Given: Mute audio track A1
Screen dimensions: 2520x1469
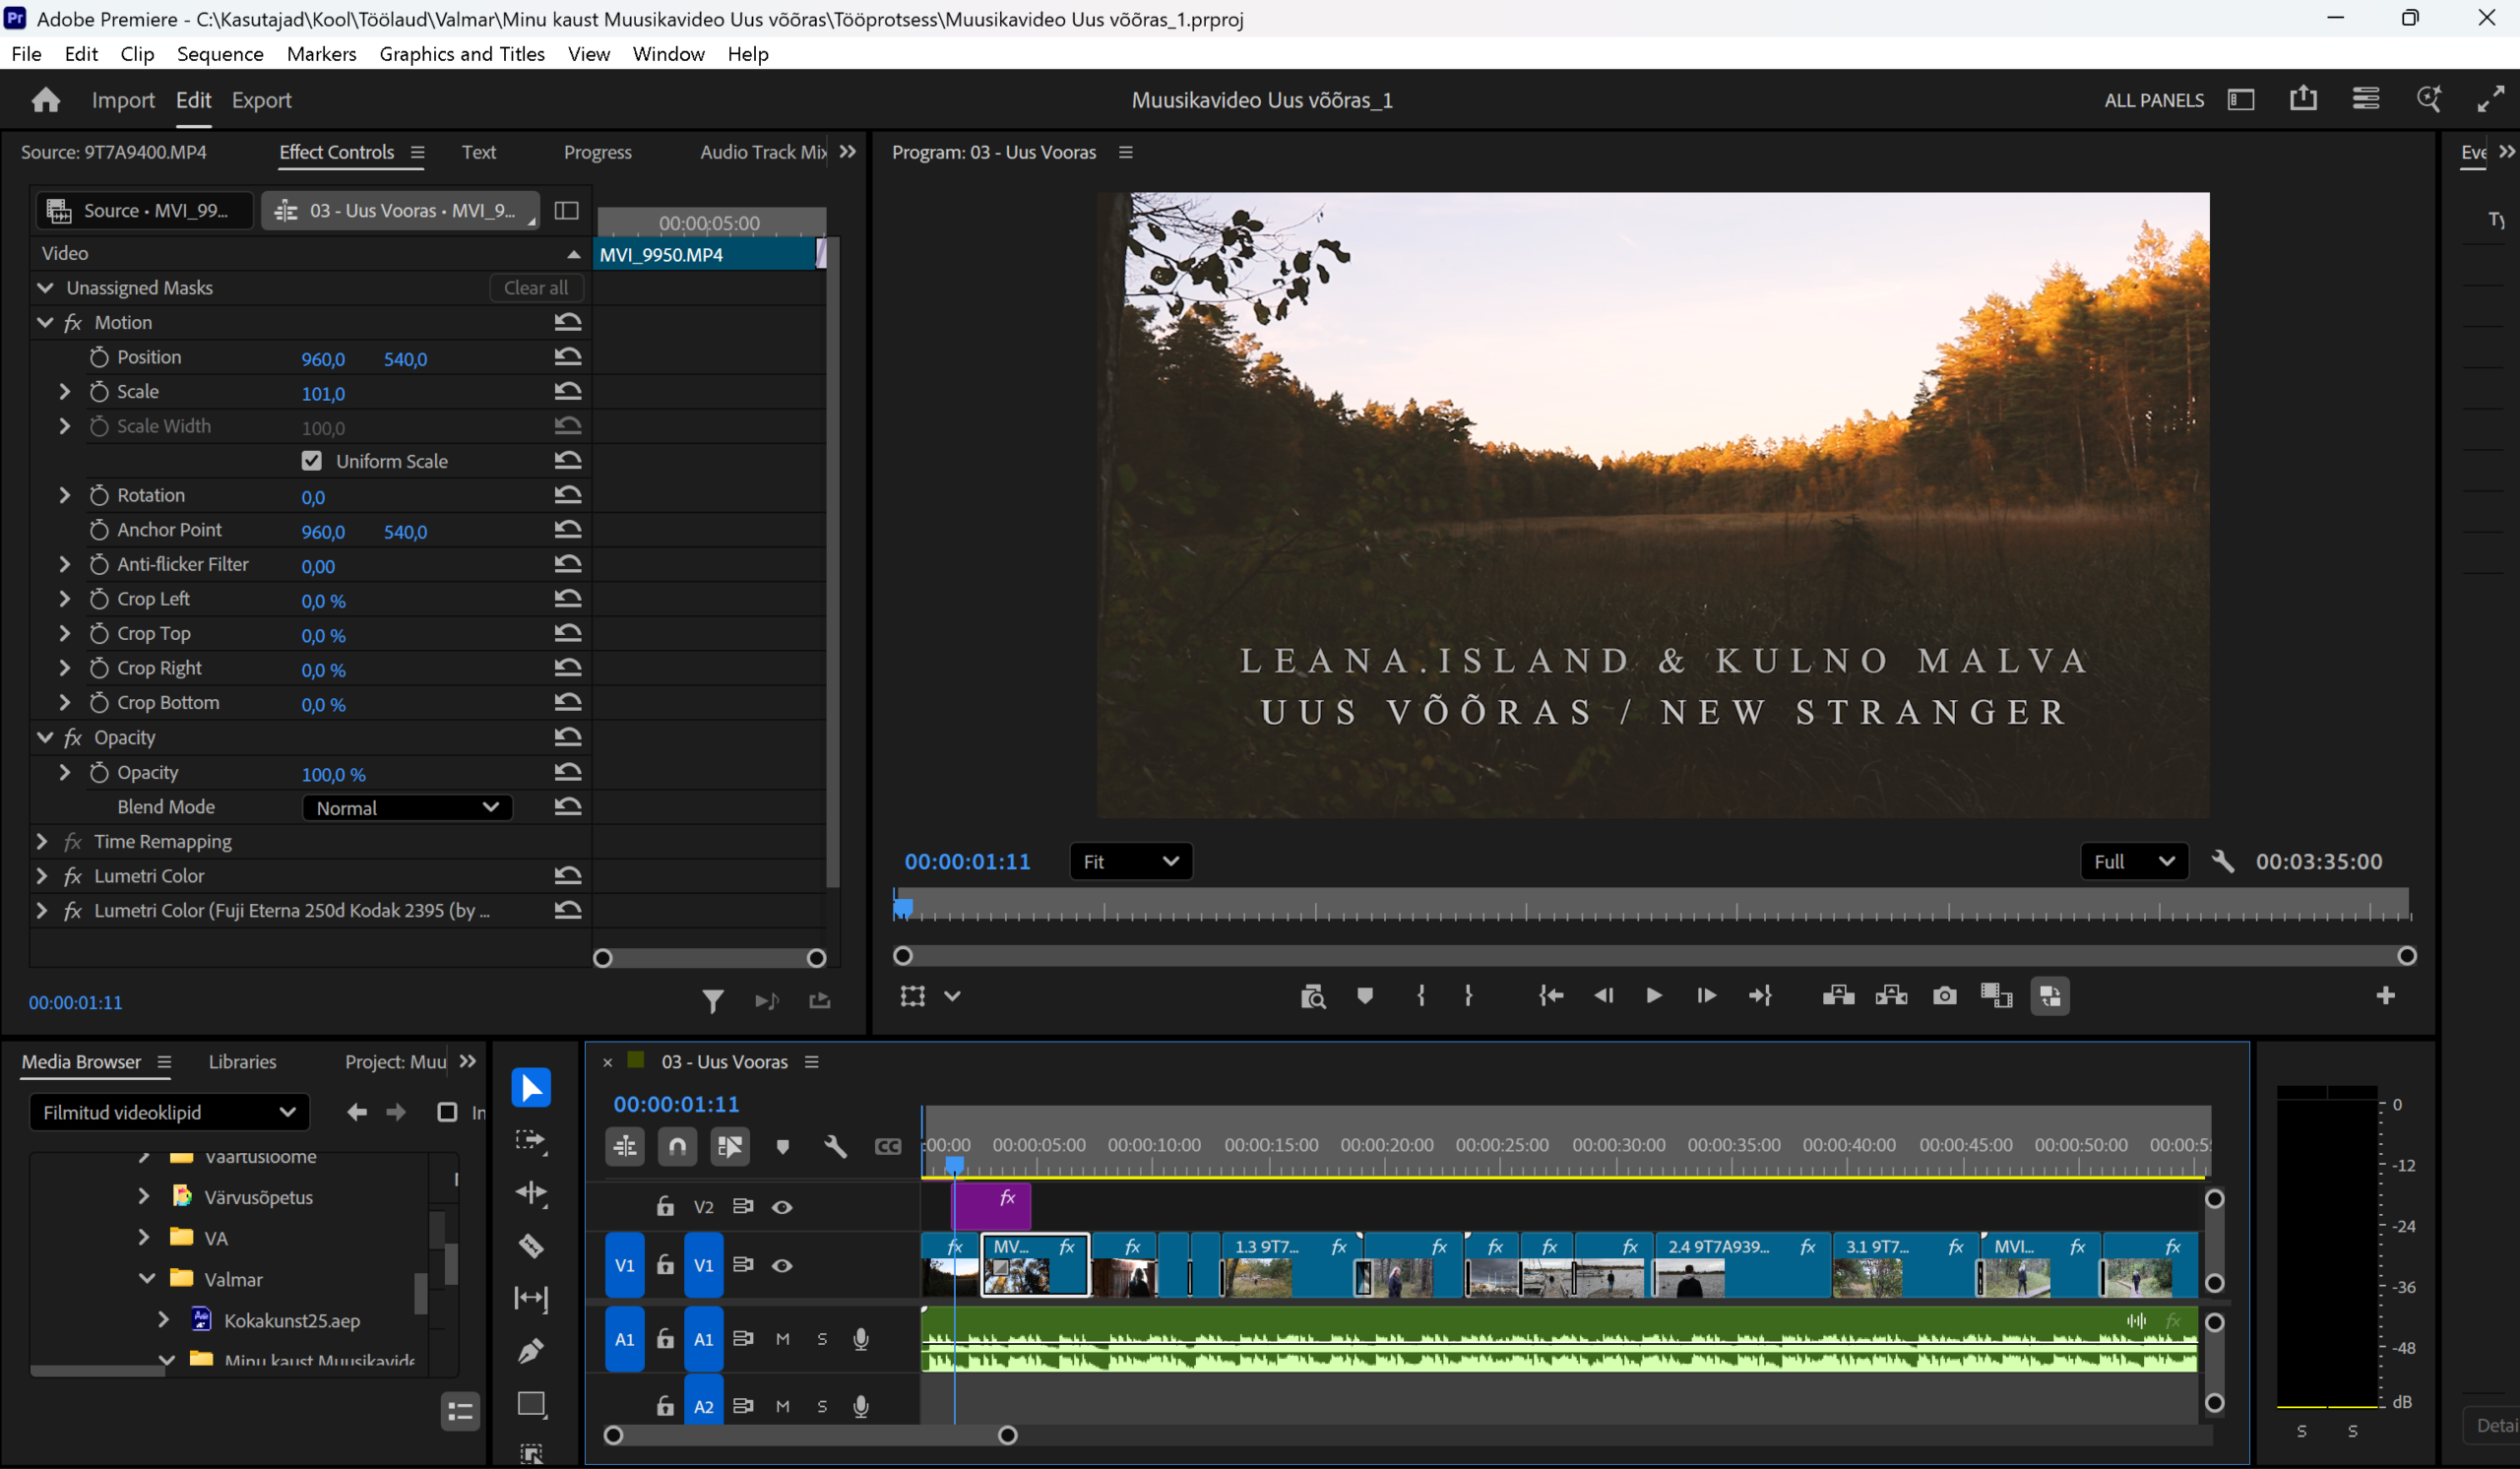Looking at the screenshot, I should pos(782,1339).
